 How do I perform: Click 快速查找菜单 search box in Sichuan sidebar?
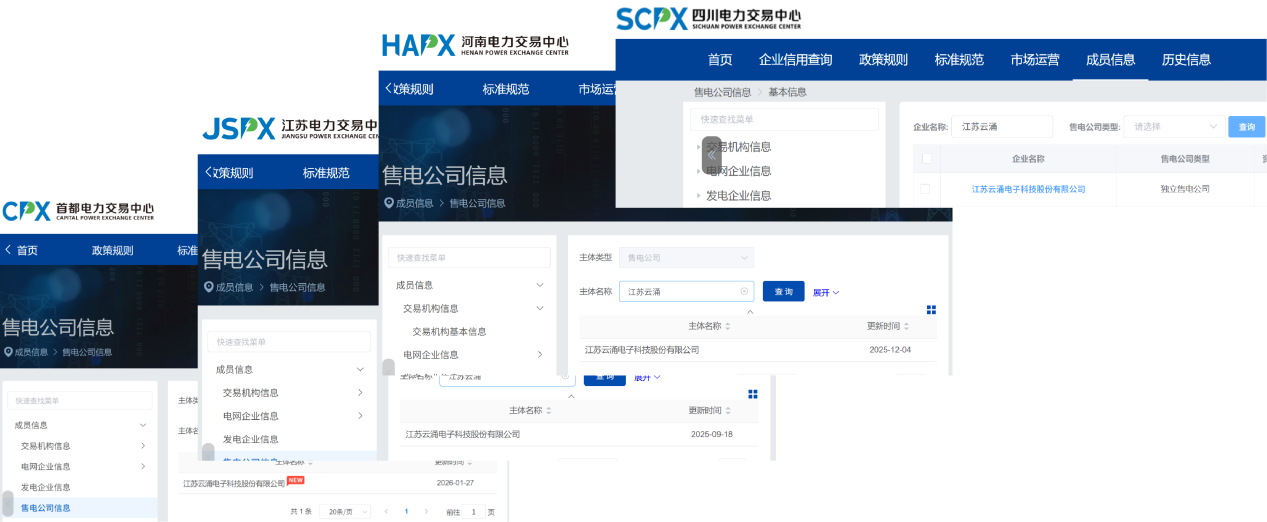[784, 119]
